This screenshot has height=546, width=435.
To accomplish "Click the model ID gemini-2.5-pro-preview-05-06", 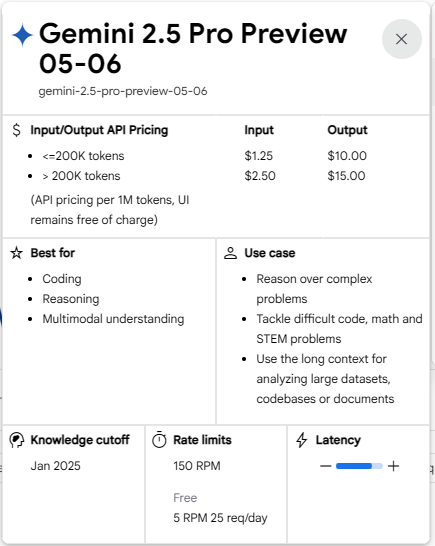I will coord(123,91).
